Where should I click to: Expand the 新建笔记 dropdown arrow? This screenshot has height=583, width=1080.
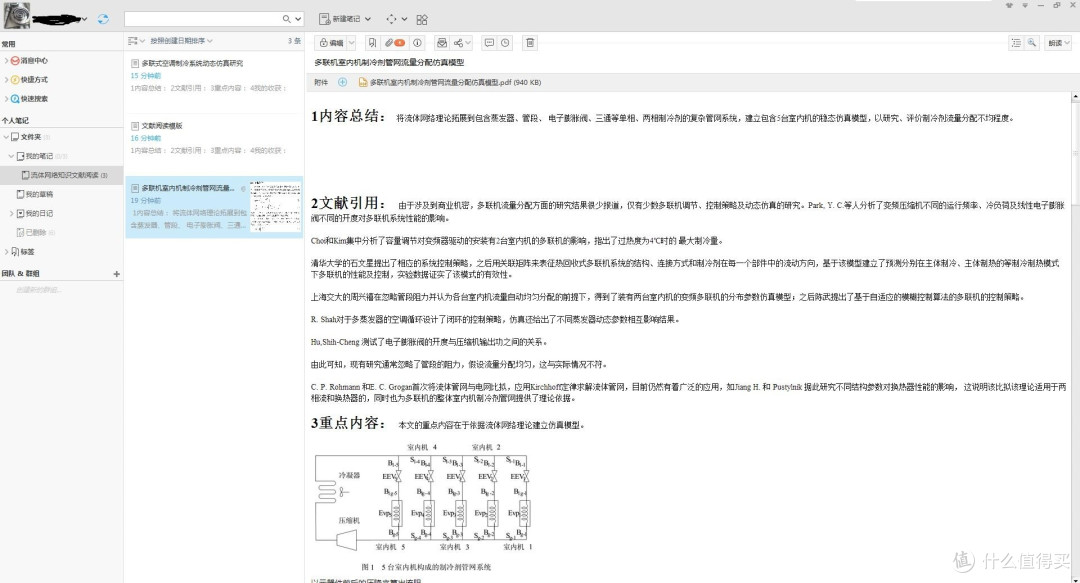pos(368,19)
